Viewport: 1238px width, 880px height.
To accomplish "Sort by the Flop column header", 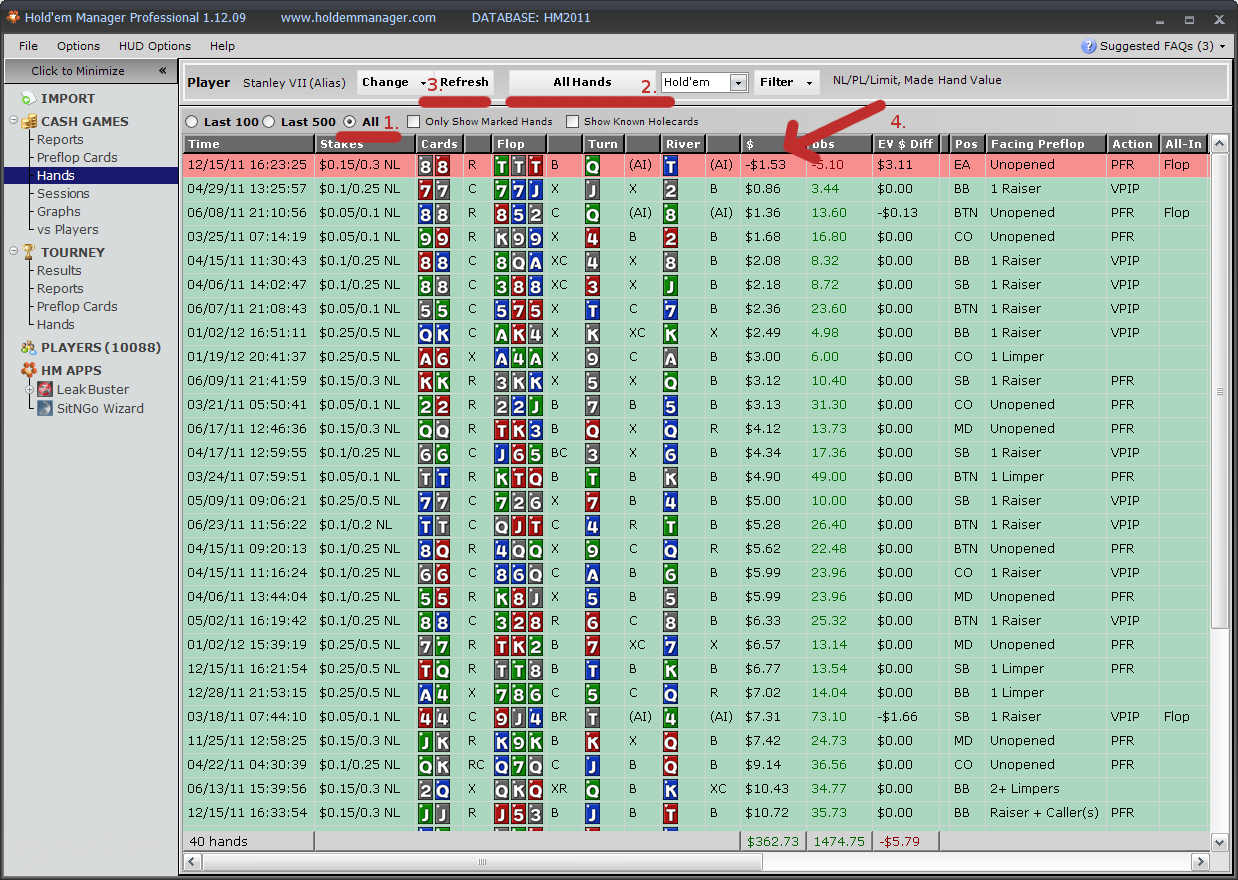I will click(x=519, y=144).
